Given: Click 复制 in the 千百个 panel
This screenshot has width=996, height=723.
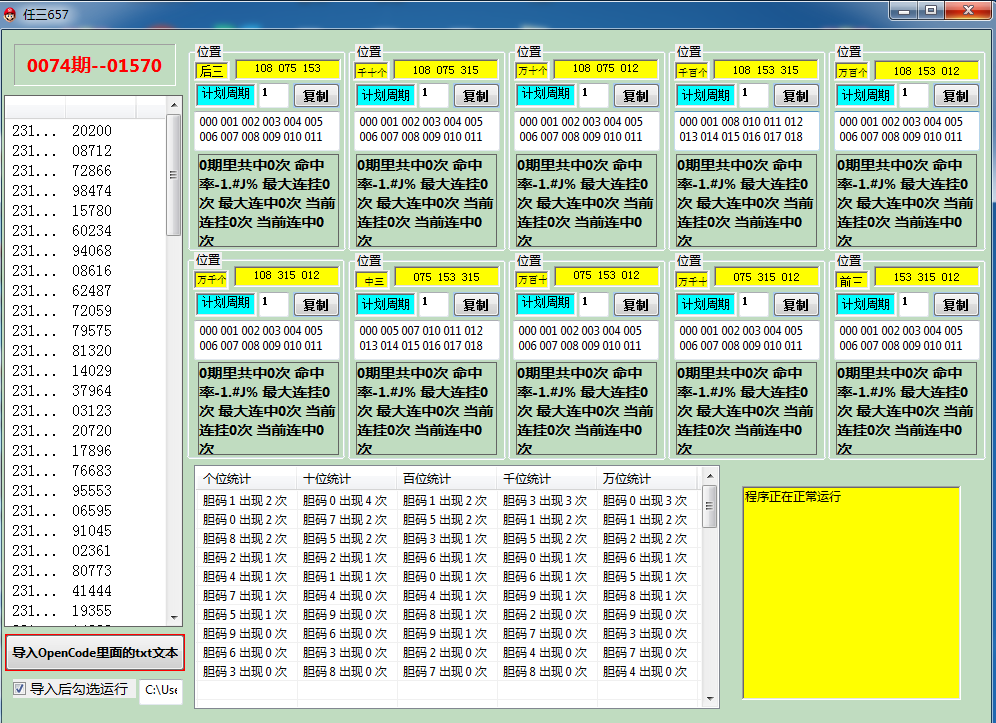Looking at the screenshot, I should (796, 96).
